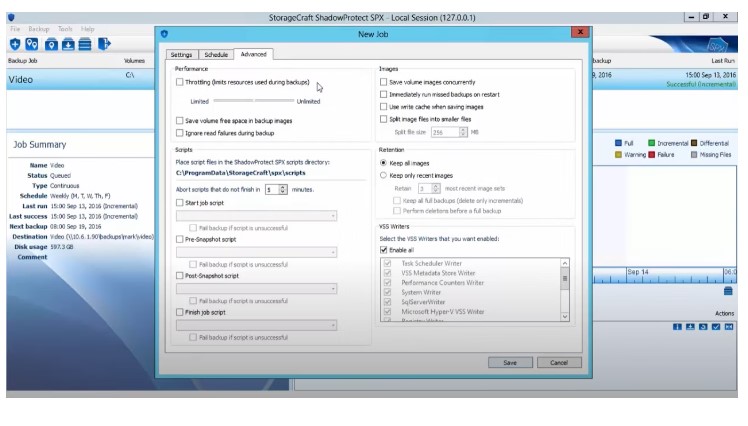This screenshot has width=748, height=426.
Task: Click the box with download arrow toolbar icon
Action: point(68,44)
